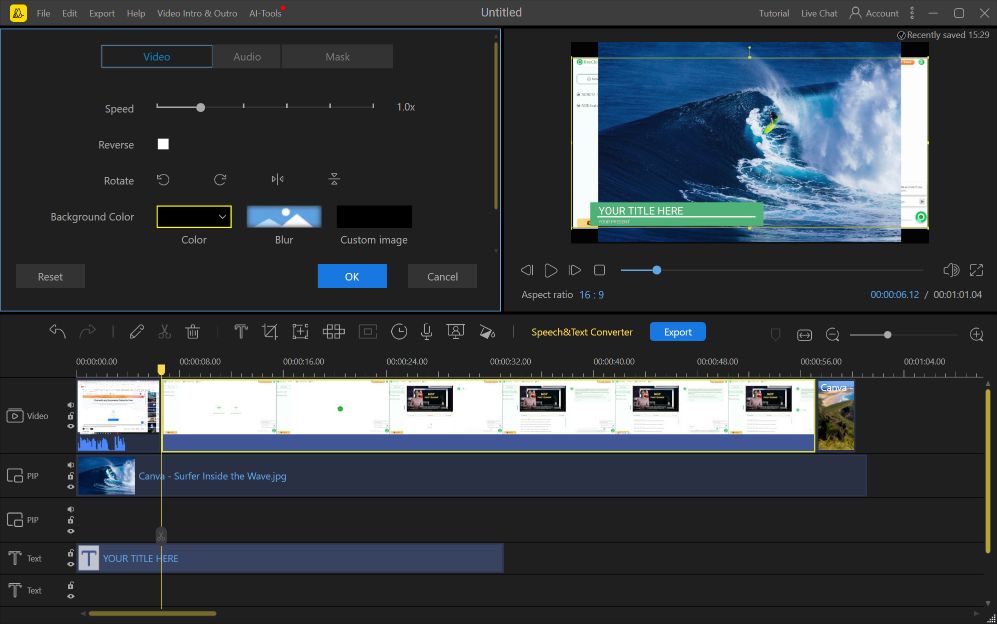
Task: Click the Export button
Action: pyautogui.click(x=677, y=331)
